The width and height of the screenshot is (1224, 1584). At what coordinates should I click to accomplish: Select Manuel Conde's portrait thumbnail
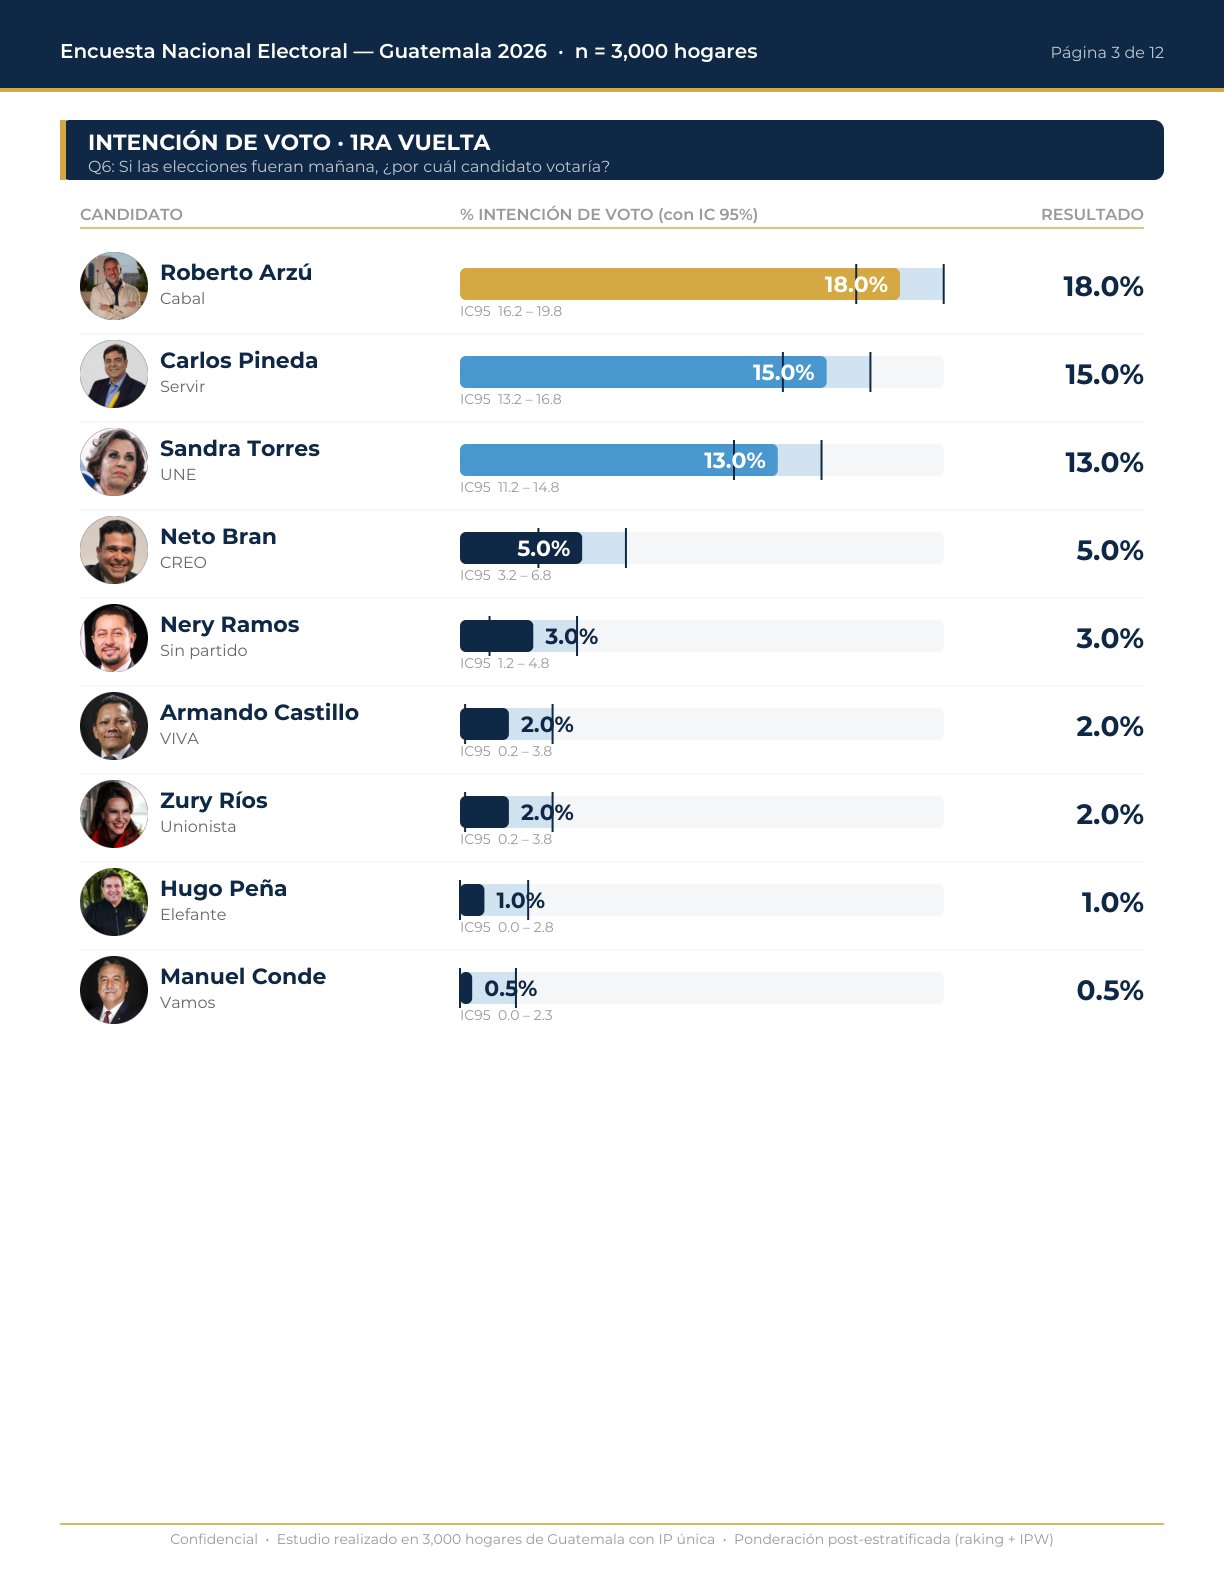coord(114,990)
